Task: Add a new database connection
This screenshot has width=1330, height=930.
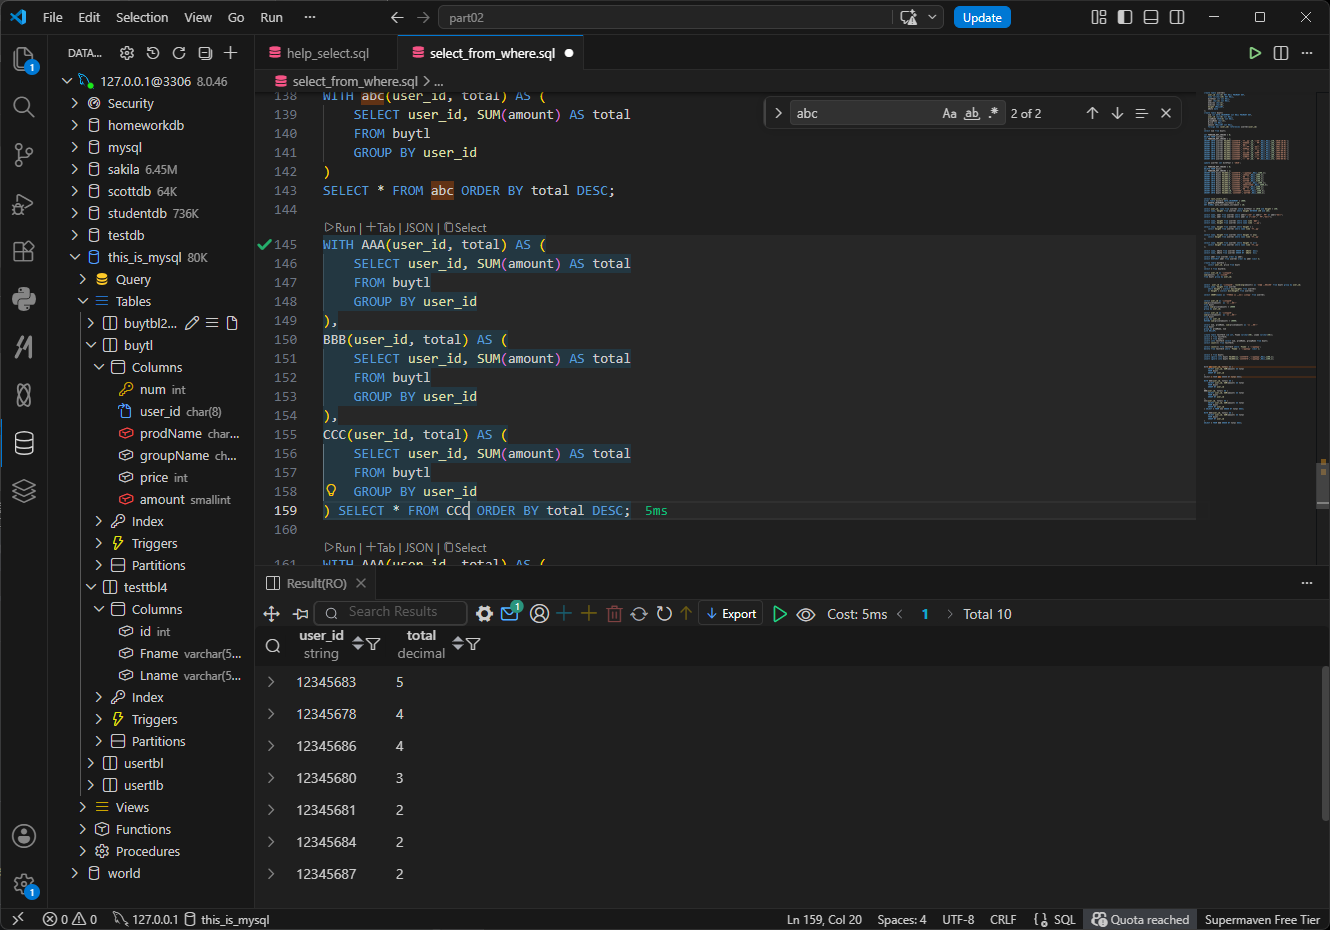Action: (x=231, y=53)
